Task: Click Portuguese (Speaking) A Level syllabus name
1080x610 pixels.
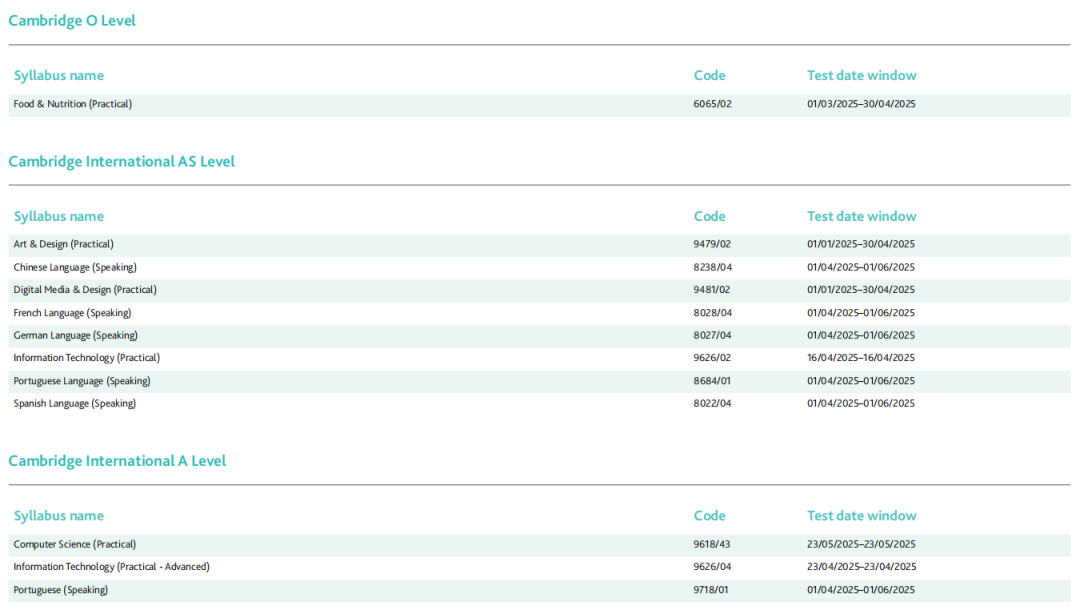Action: tap(61, 590)
